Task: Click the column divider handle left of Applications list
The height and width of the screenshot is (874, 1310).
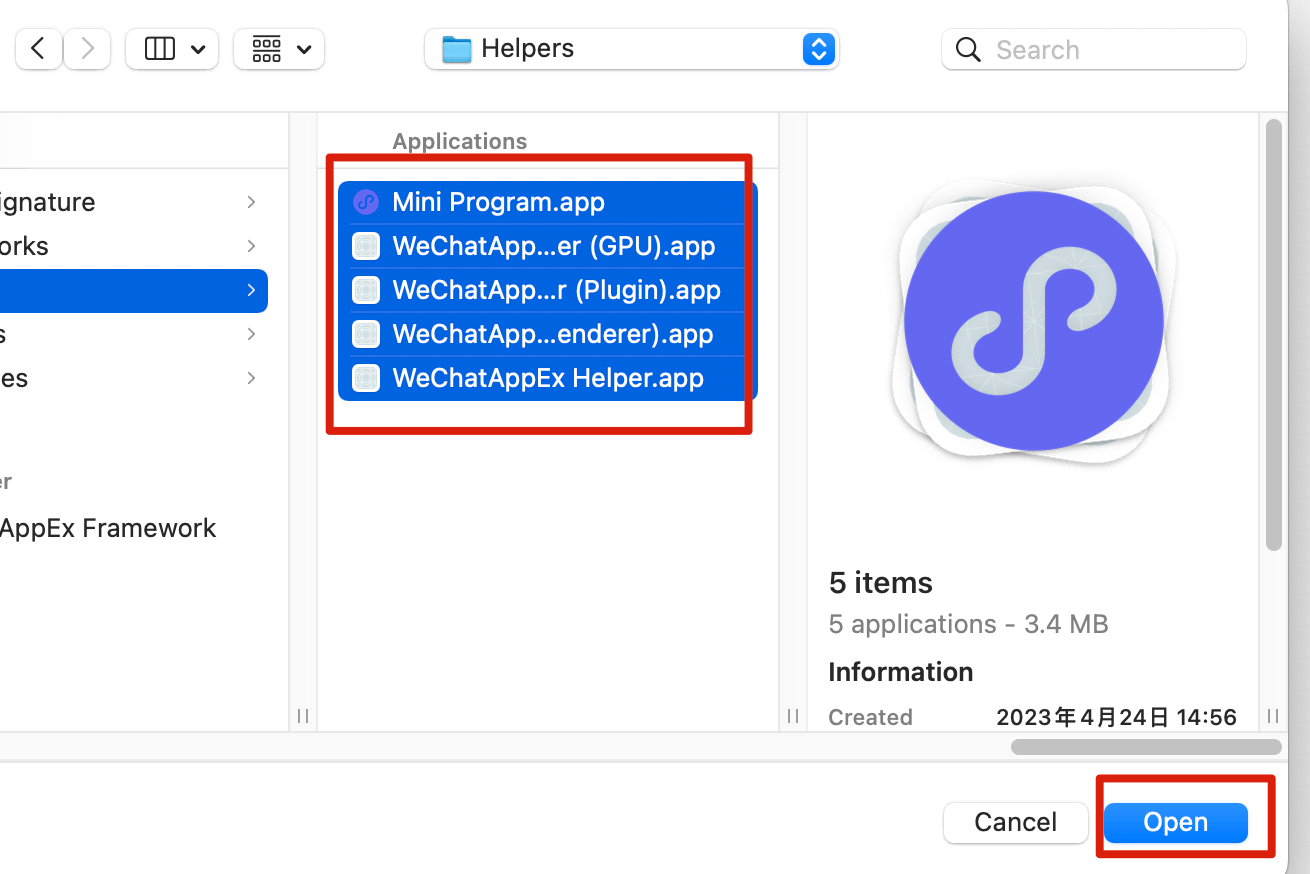Action: pyautogui.click(x=303, y=716)
